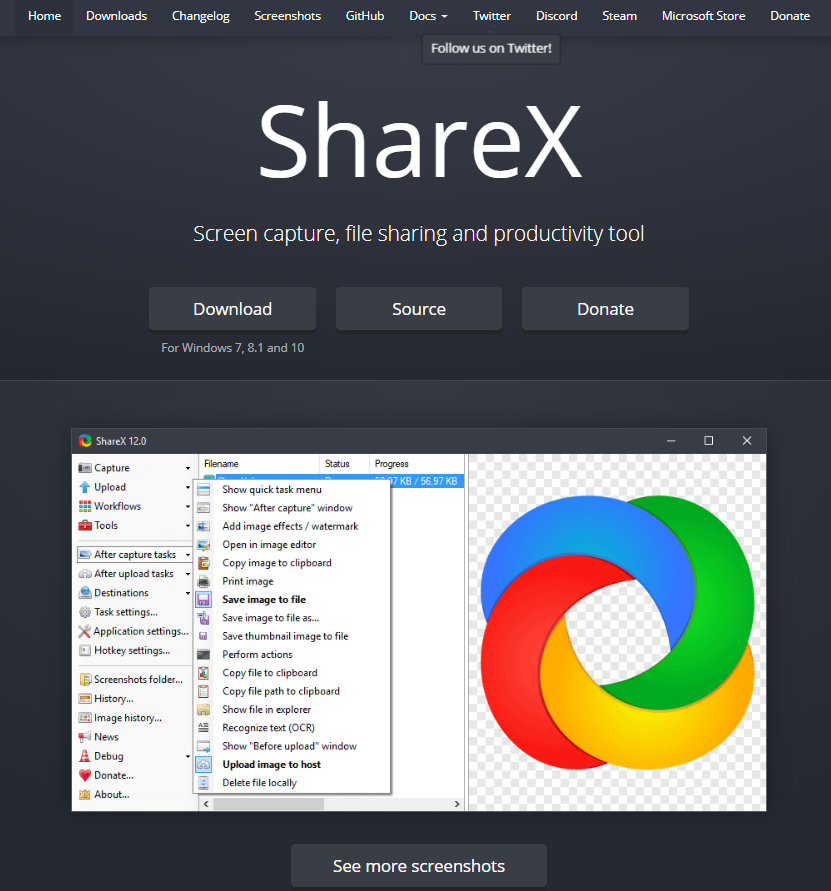
Task: Click the Task settings gear icon
Action: [85, 612]
